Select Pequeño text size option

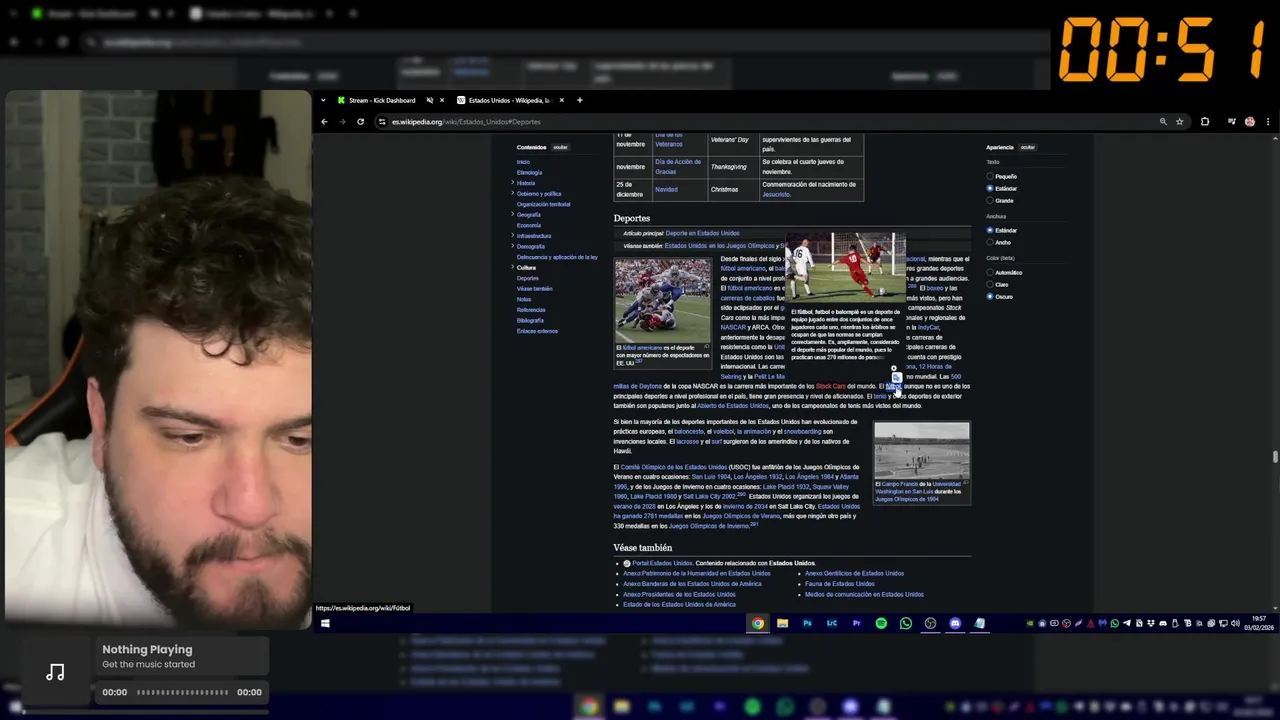pos(990,177)
